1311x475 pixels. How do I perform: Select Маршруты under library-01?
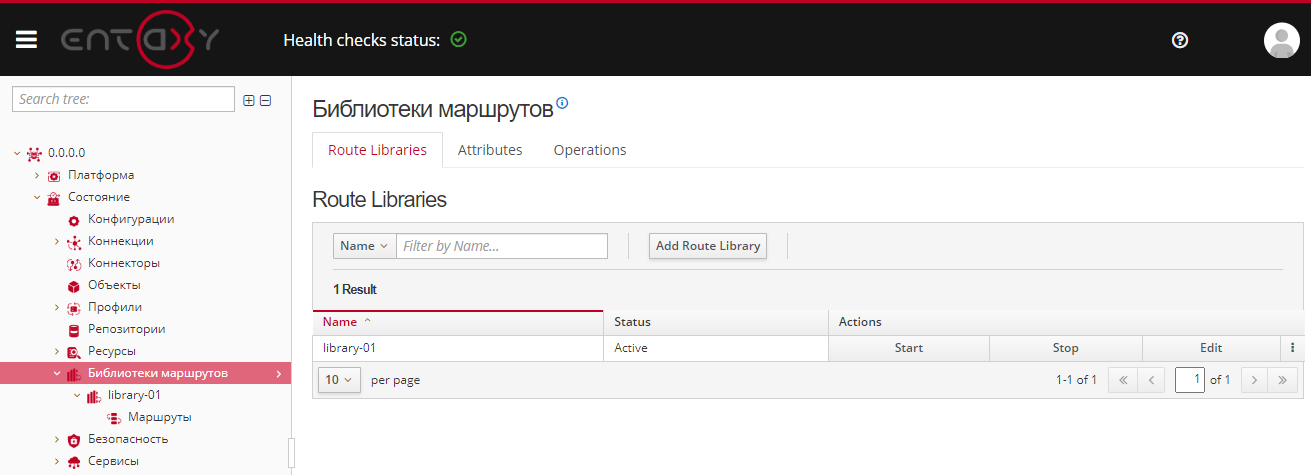click(160, 417)
